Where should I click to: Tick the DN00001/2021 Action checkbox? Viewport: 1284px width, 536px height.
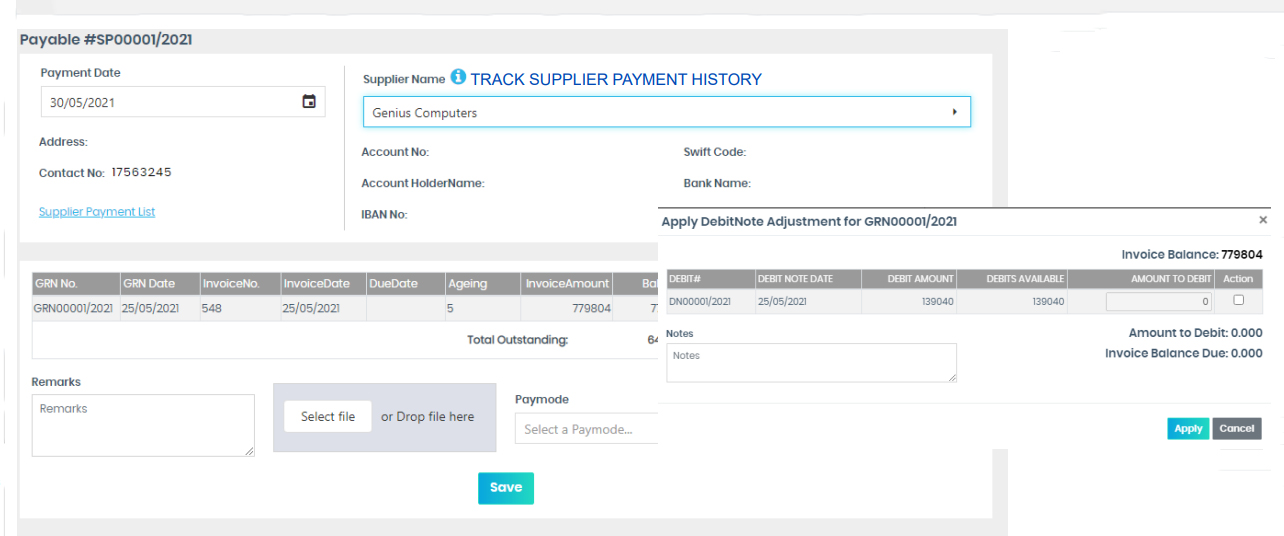(x=1238, y=300)
